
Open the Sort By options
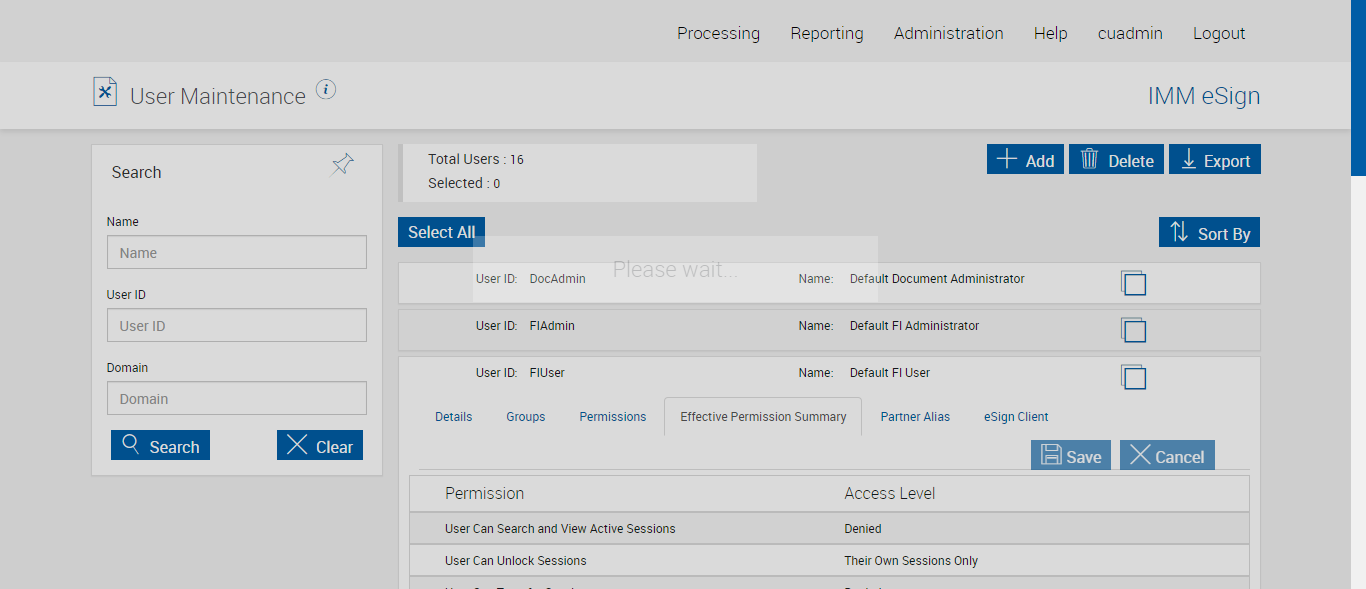pyautogui.click(x=1210, y=232)
